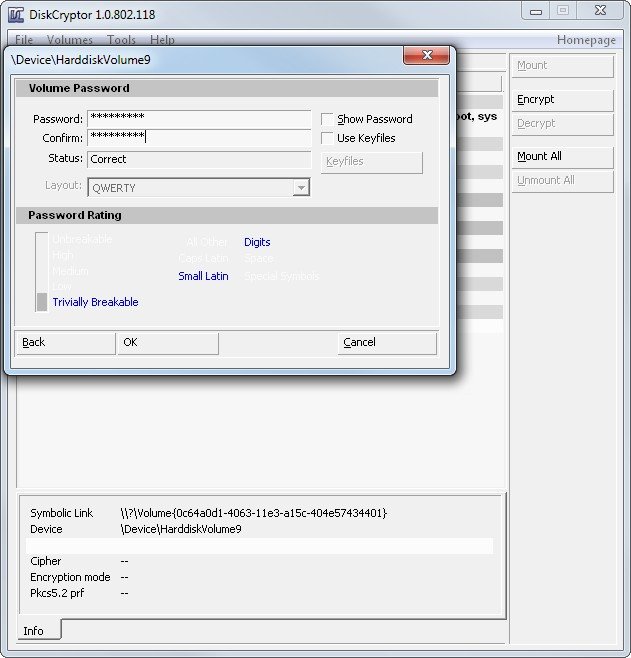Open the Help menu

[x=162, y=40]
